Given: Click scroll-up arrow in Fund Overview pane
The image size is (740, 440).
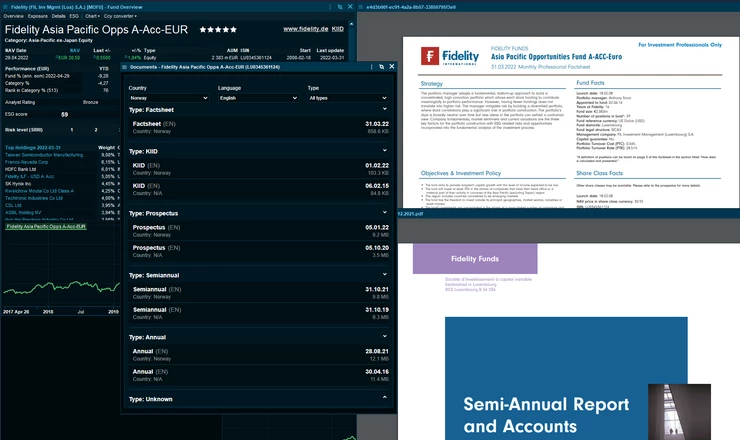Looking at the screenshot, I should [x=351, y=23].
